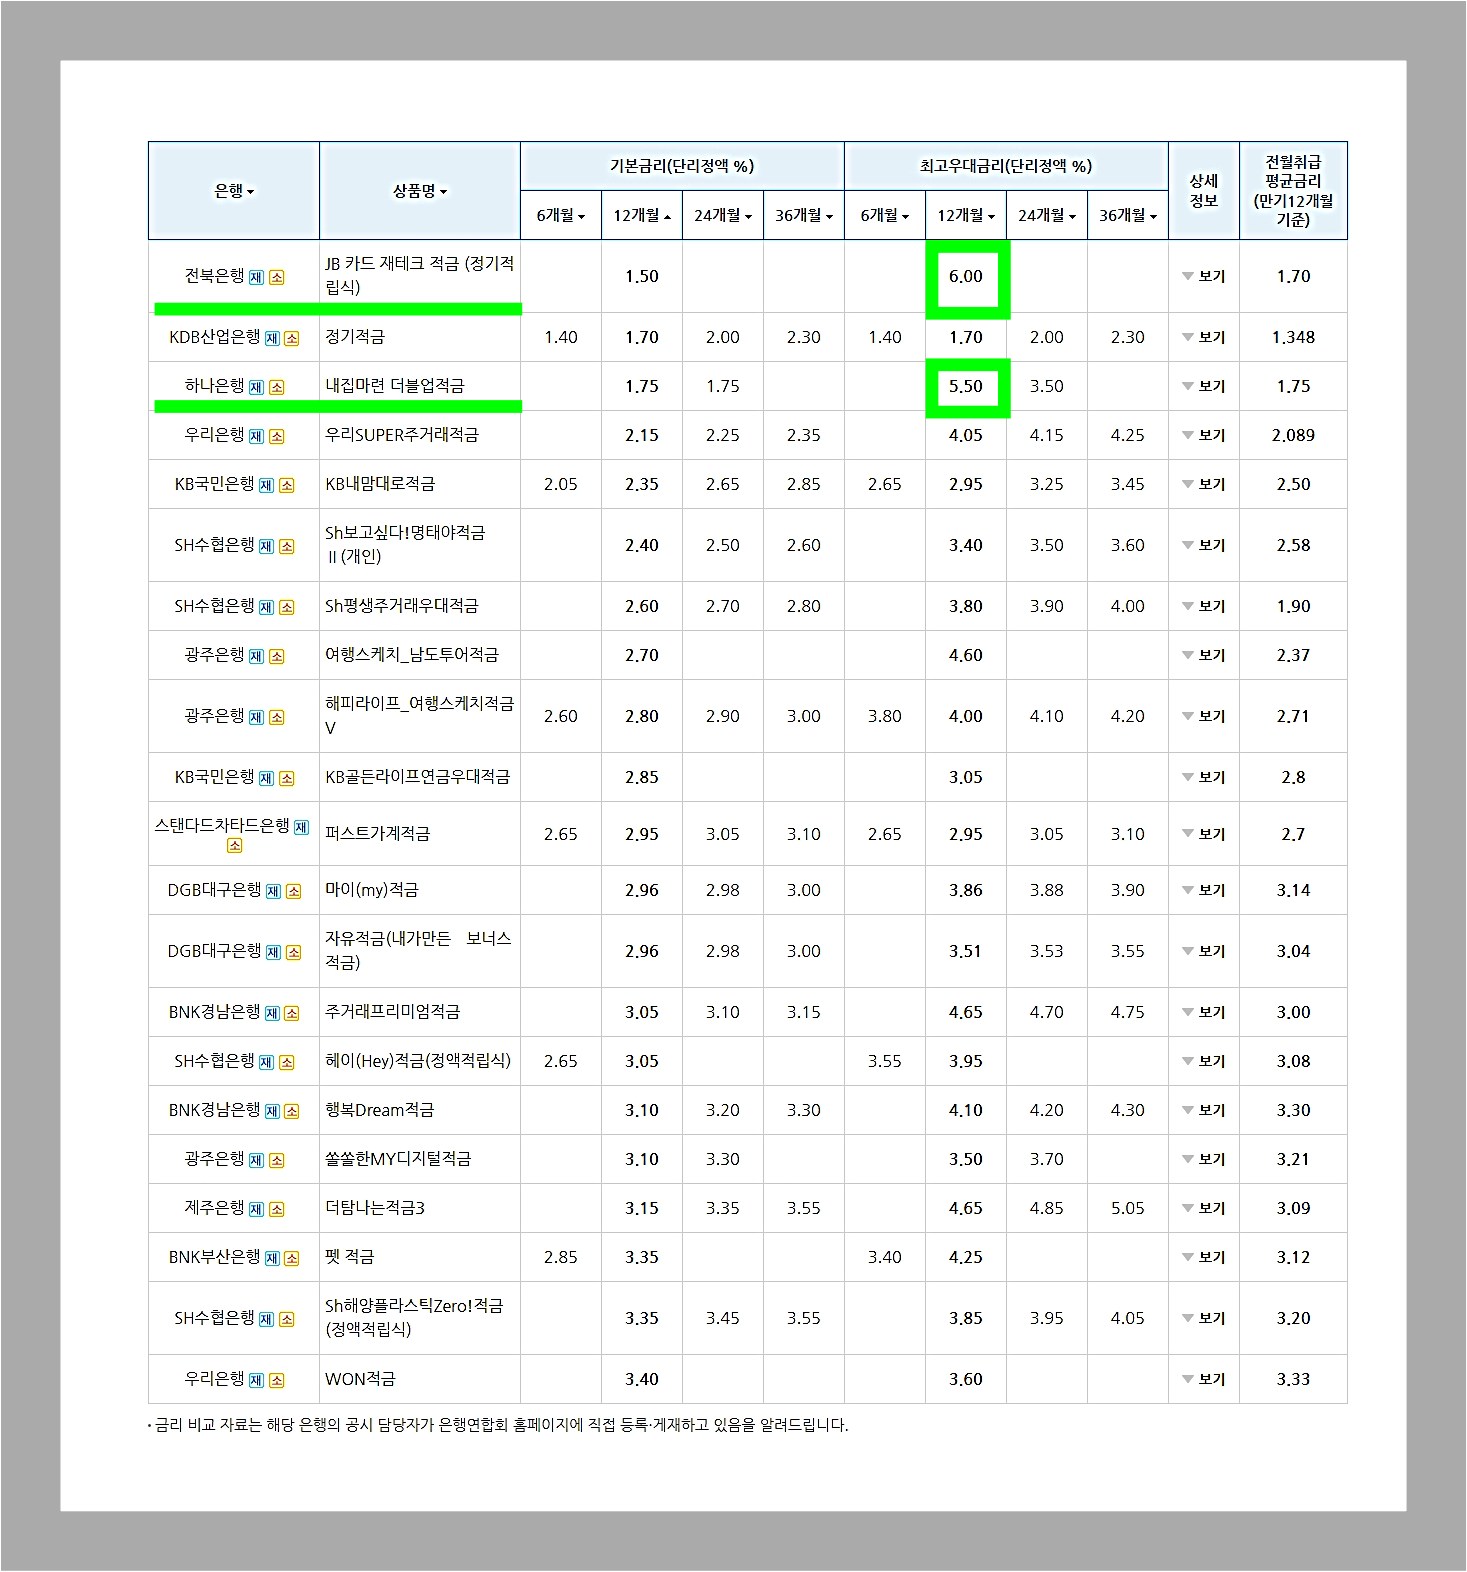
Task: Sort by 6개월 under 최고우대금리
Action: [885, 216]
